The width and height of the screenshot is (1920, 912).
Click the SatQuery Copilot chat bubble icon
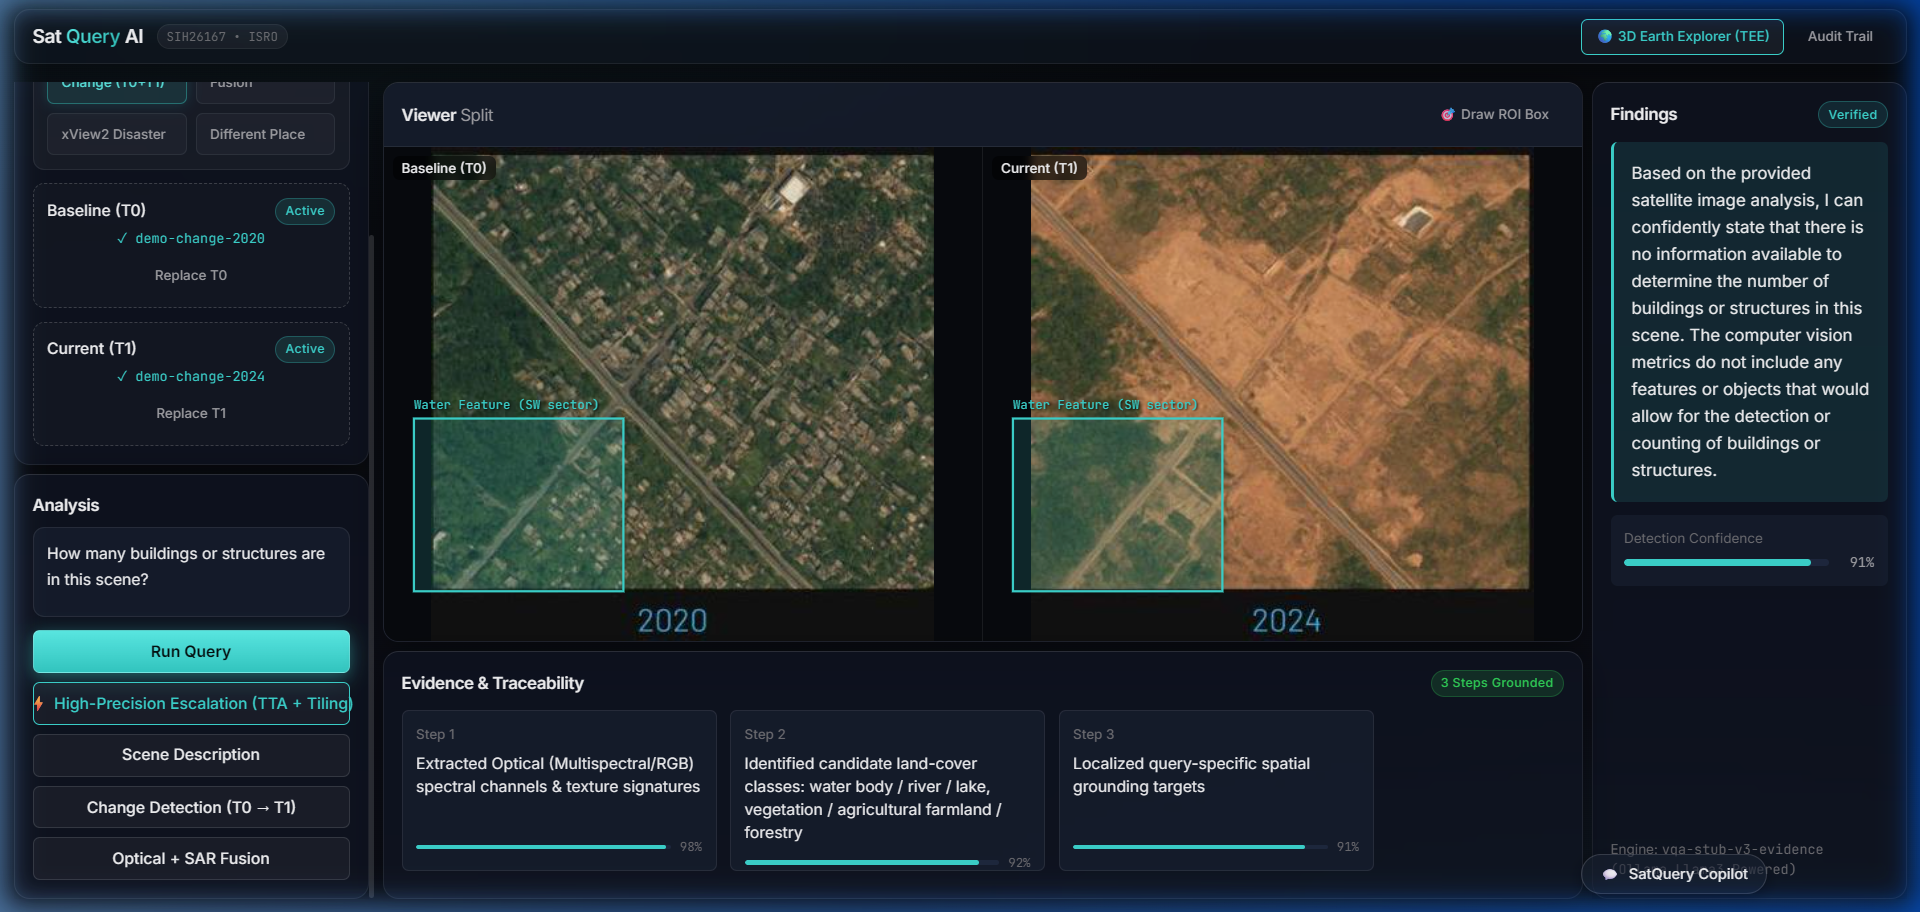coord(1610,874)
